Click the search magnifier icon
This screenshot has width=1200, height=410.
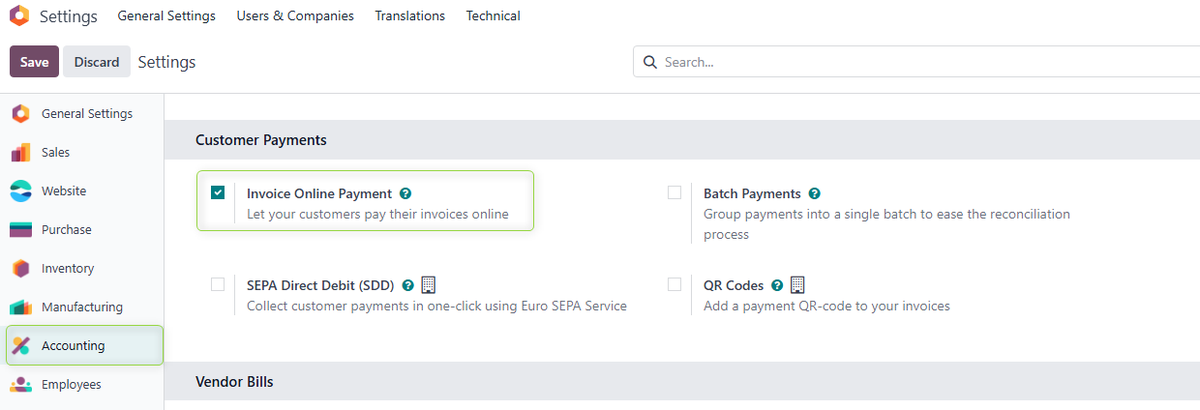coord(650,62)
